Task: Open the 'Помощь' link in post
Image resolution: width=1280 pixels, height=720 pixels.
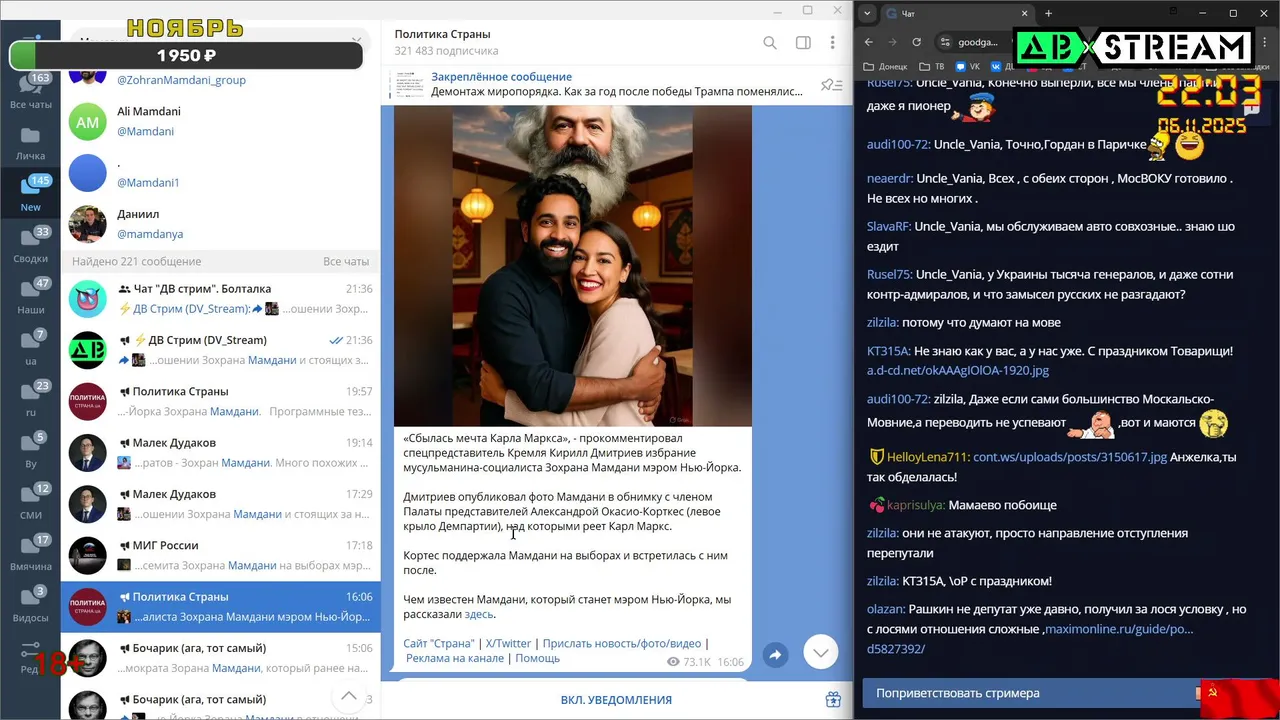Action: point(537,658)
